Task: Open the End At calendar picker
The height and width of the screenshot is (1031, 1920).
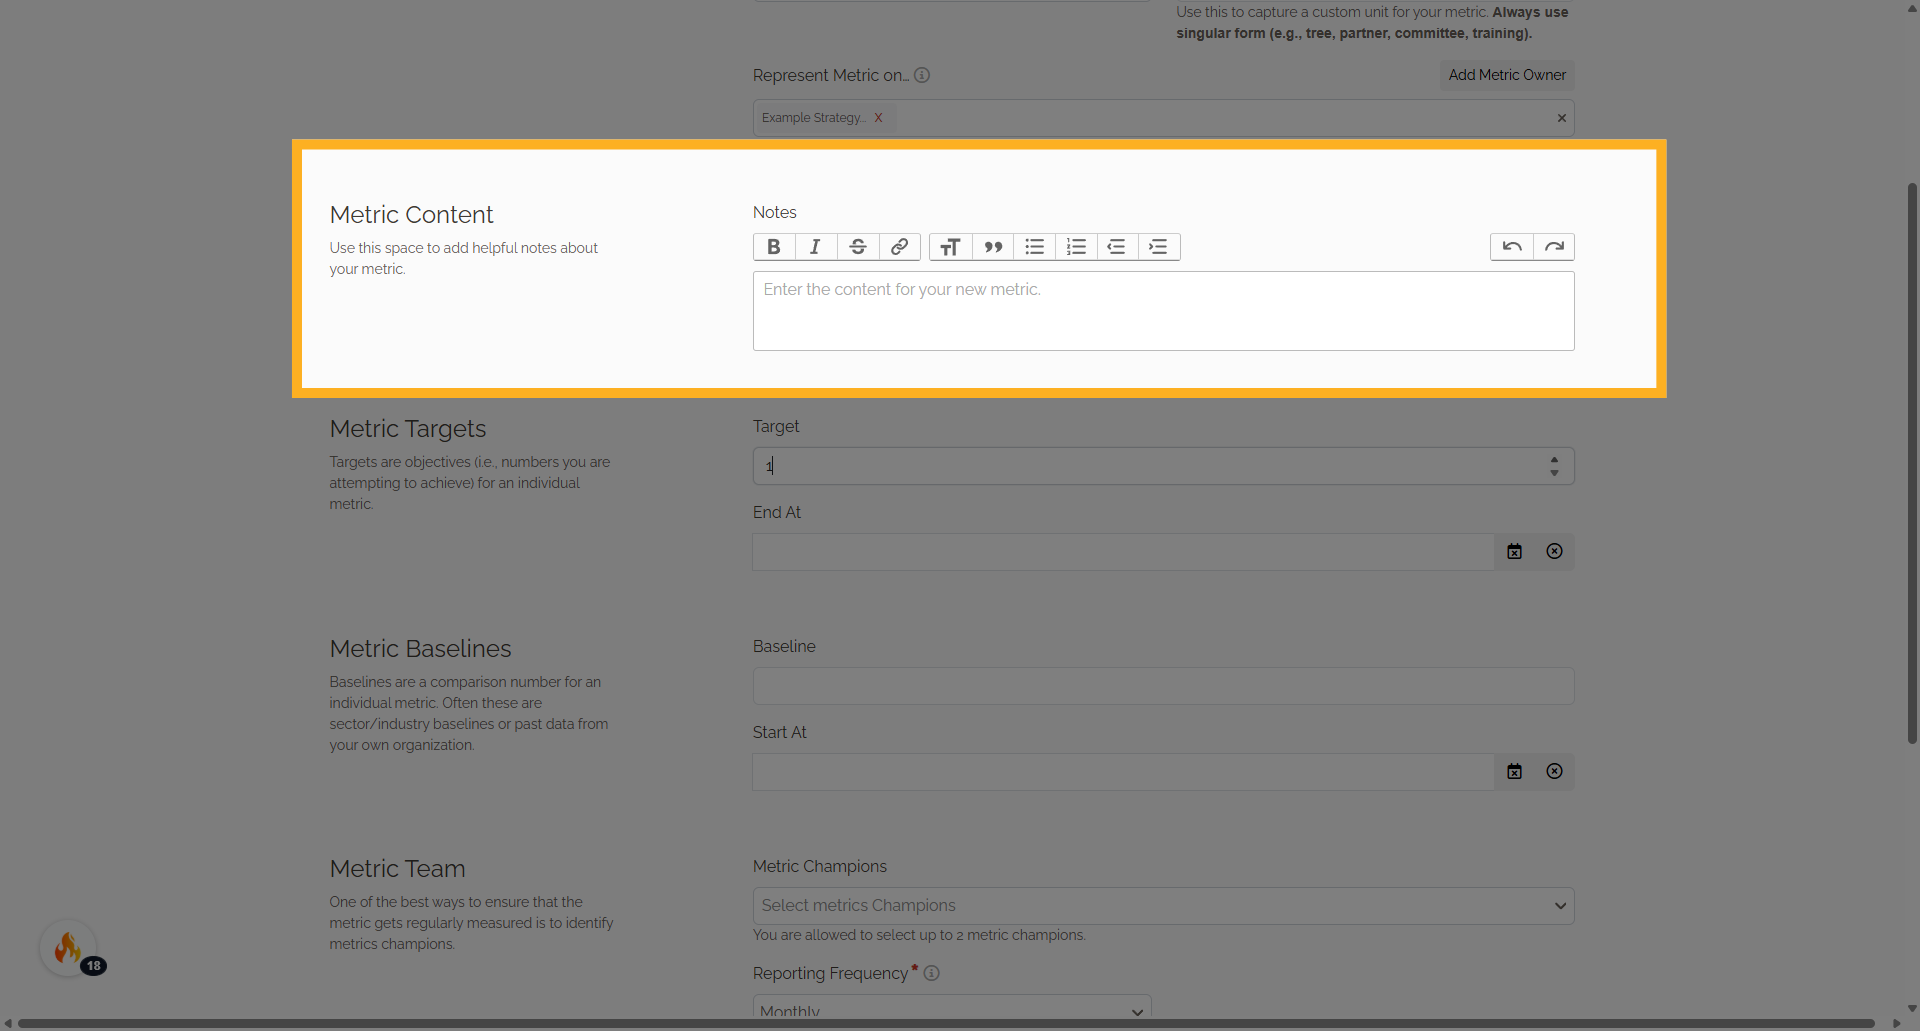Action: 1515,552
